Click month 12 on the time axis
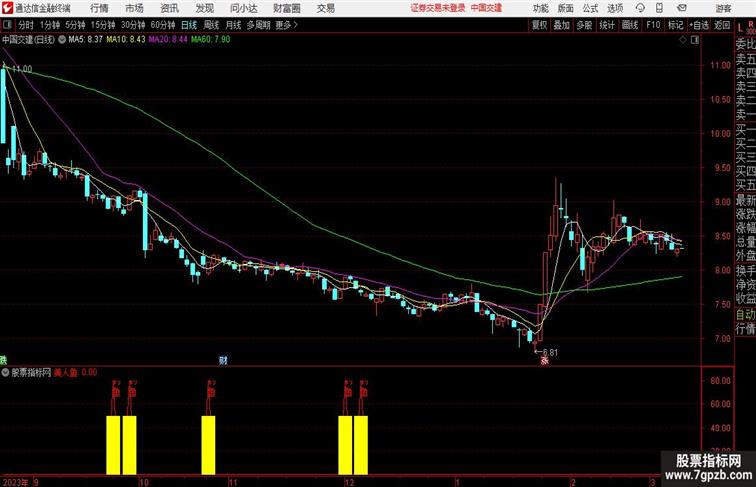This screenshot has width=756, height=487. tap(350, 482)
